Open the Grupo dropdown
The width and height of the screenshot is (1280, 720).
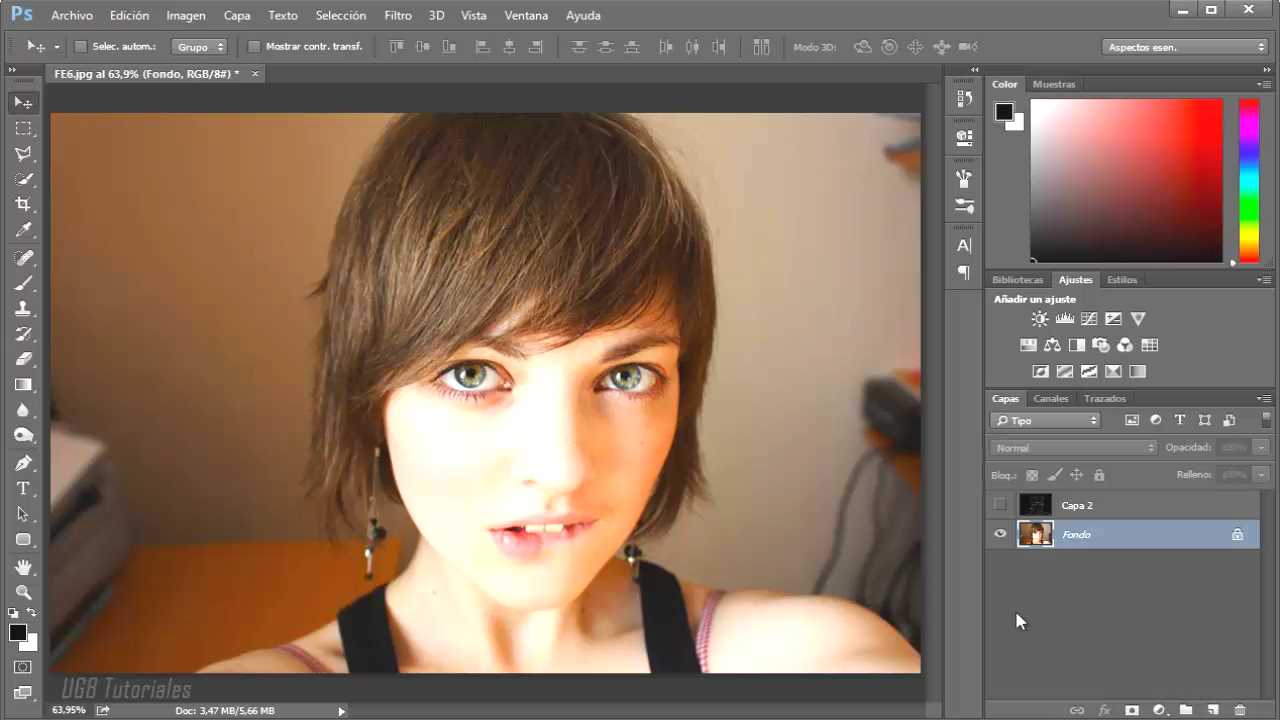pos(199,47)
